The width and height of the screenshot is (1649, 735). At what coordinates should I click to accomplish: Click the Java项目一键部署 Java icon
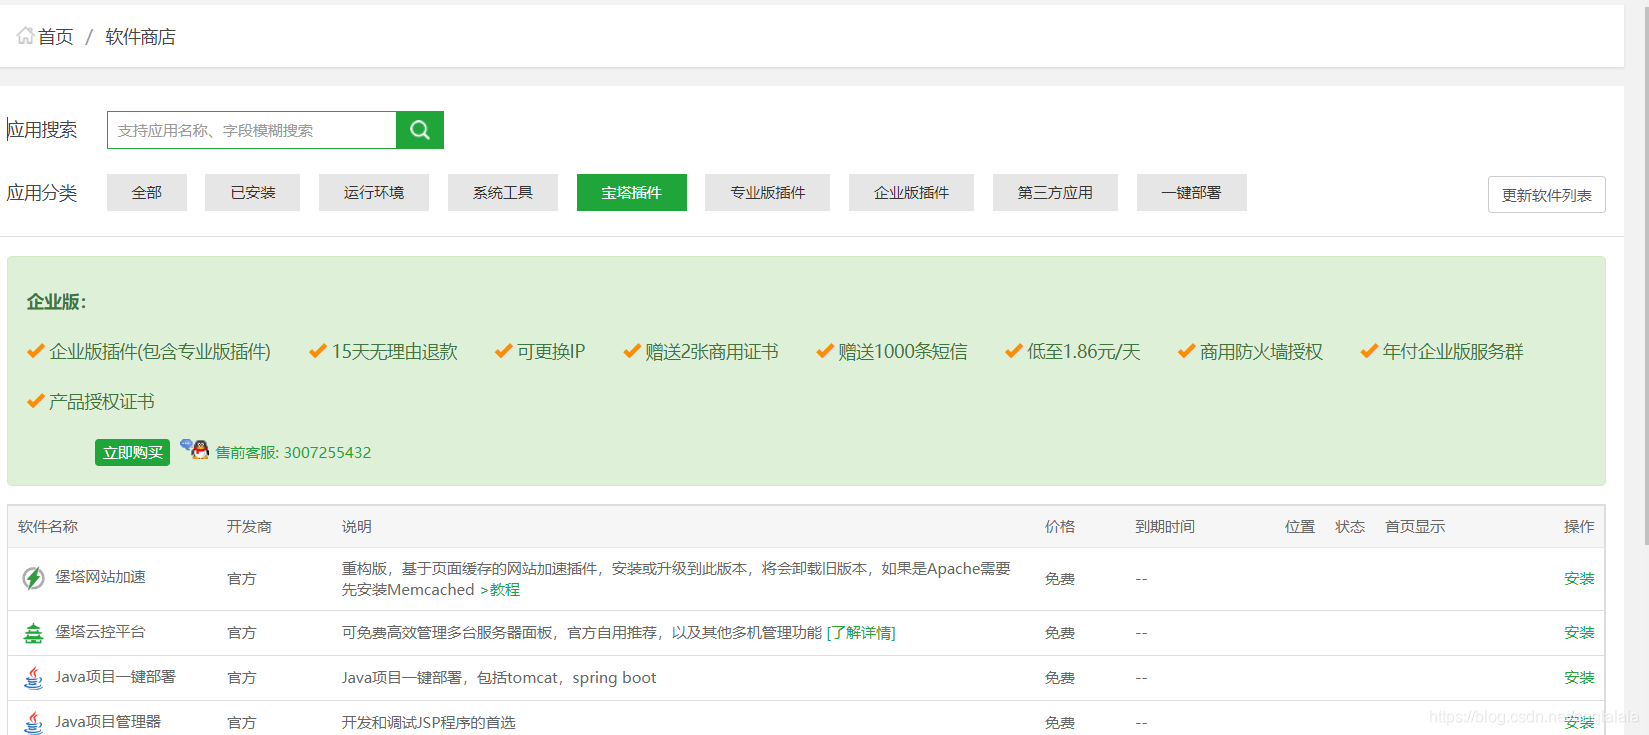coord(33,678)
